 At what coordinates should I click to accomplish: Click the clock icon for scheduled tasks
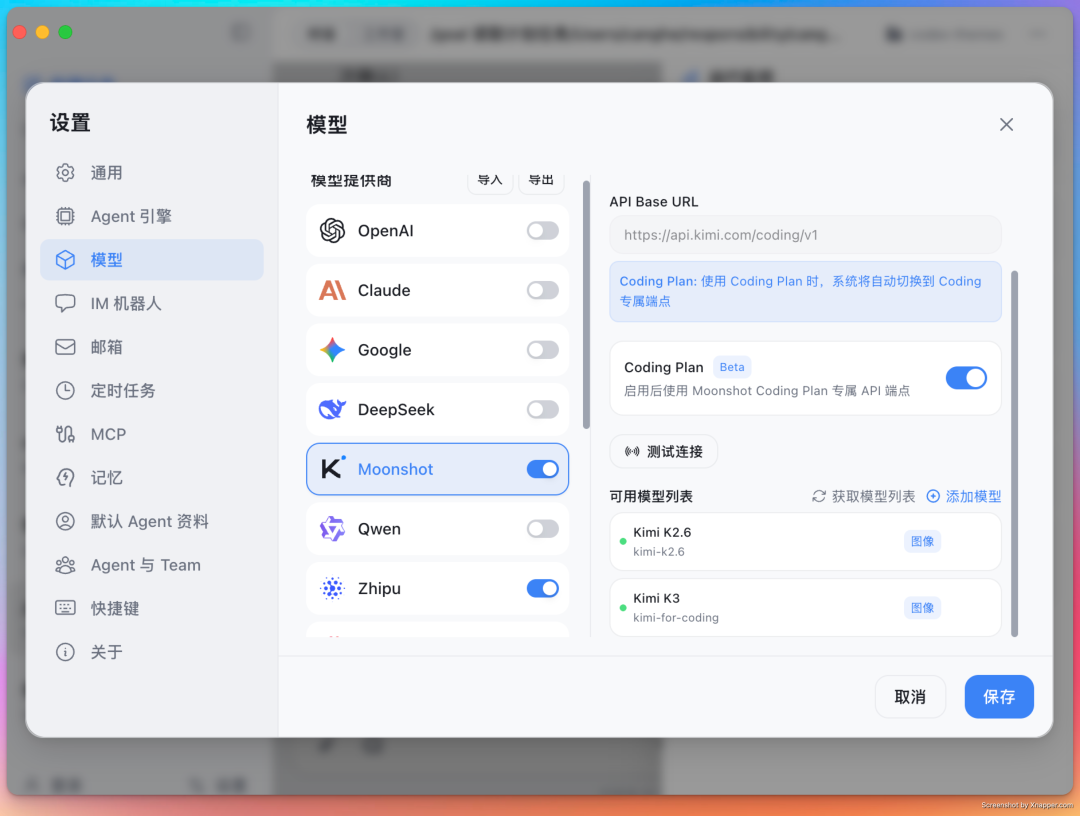65,390
